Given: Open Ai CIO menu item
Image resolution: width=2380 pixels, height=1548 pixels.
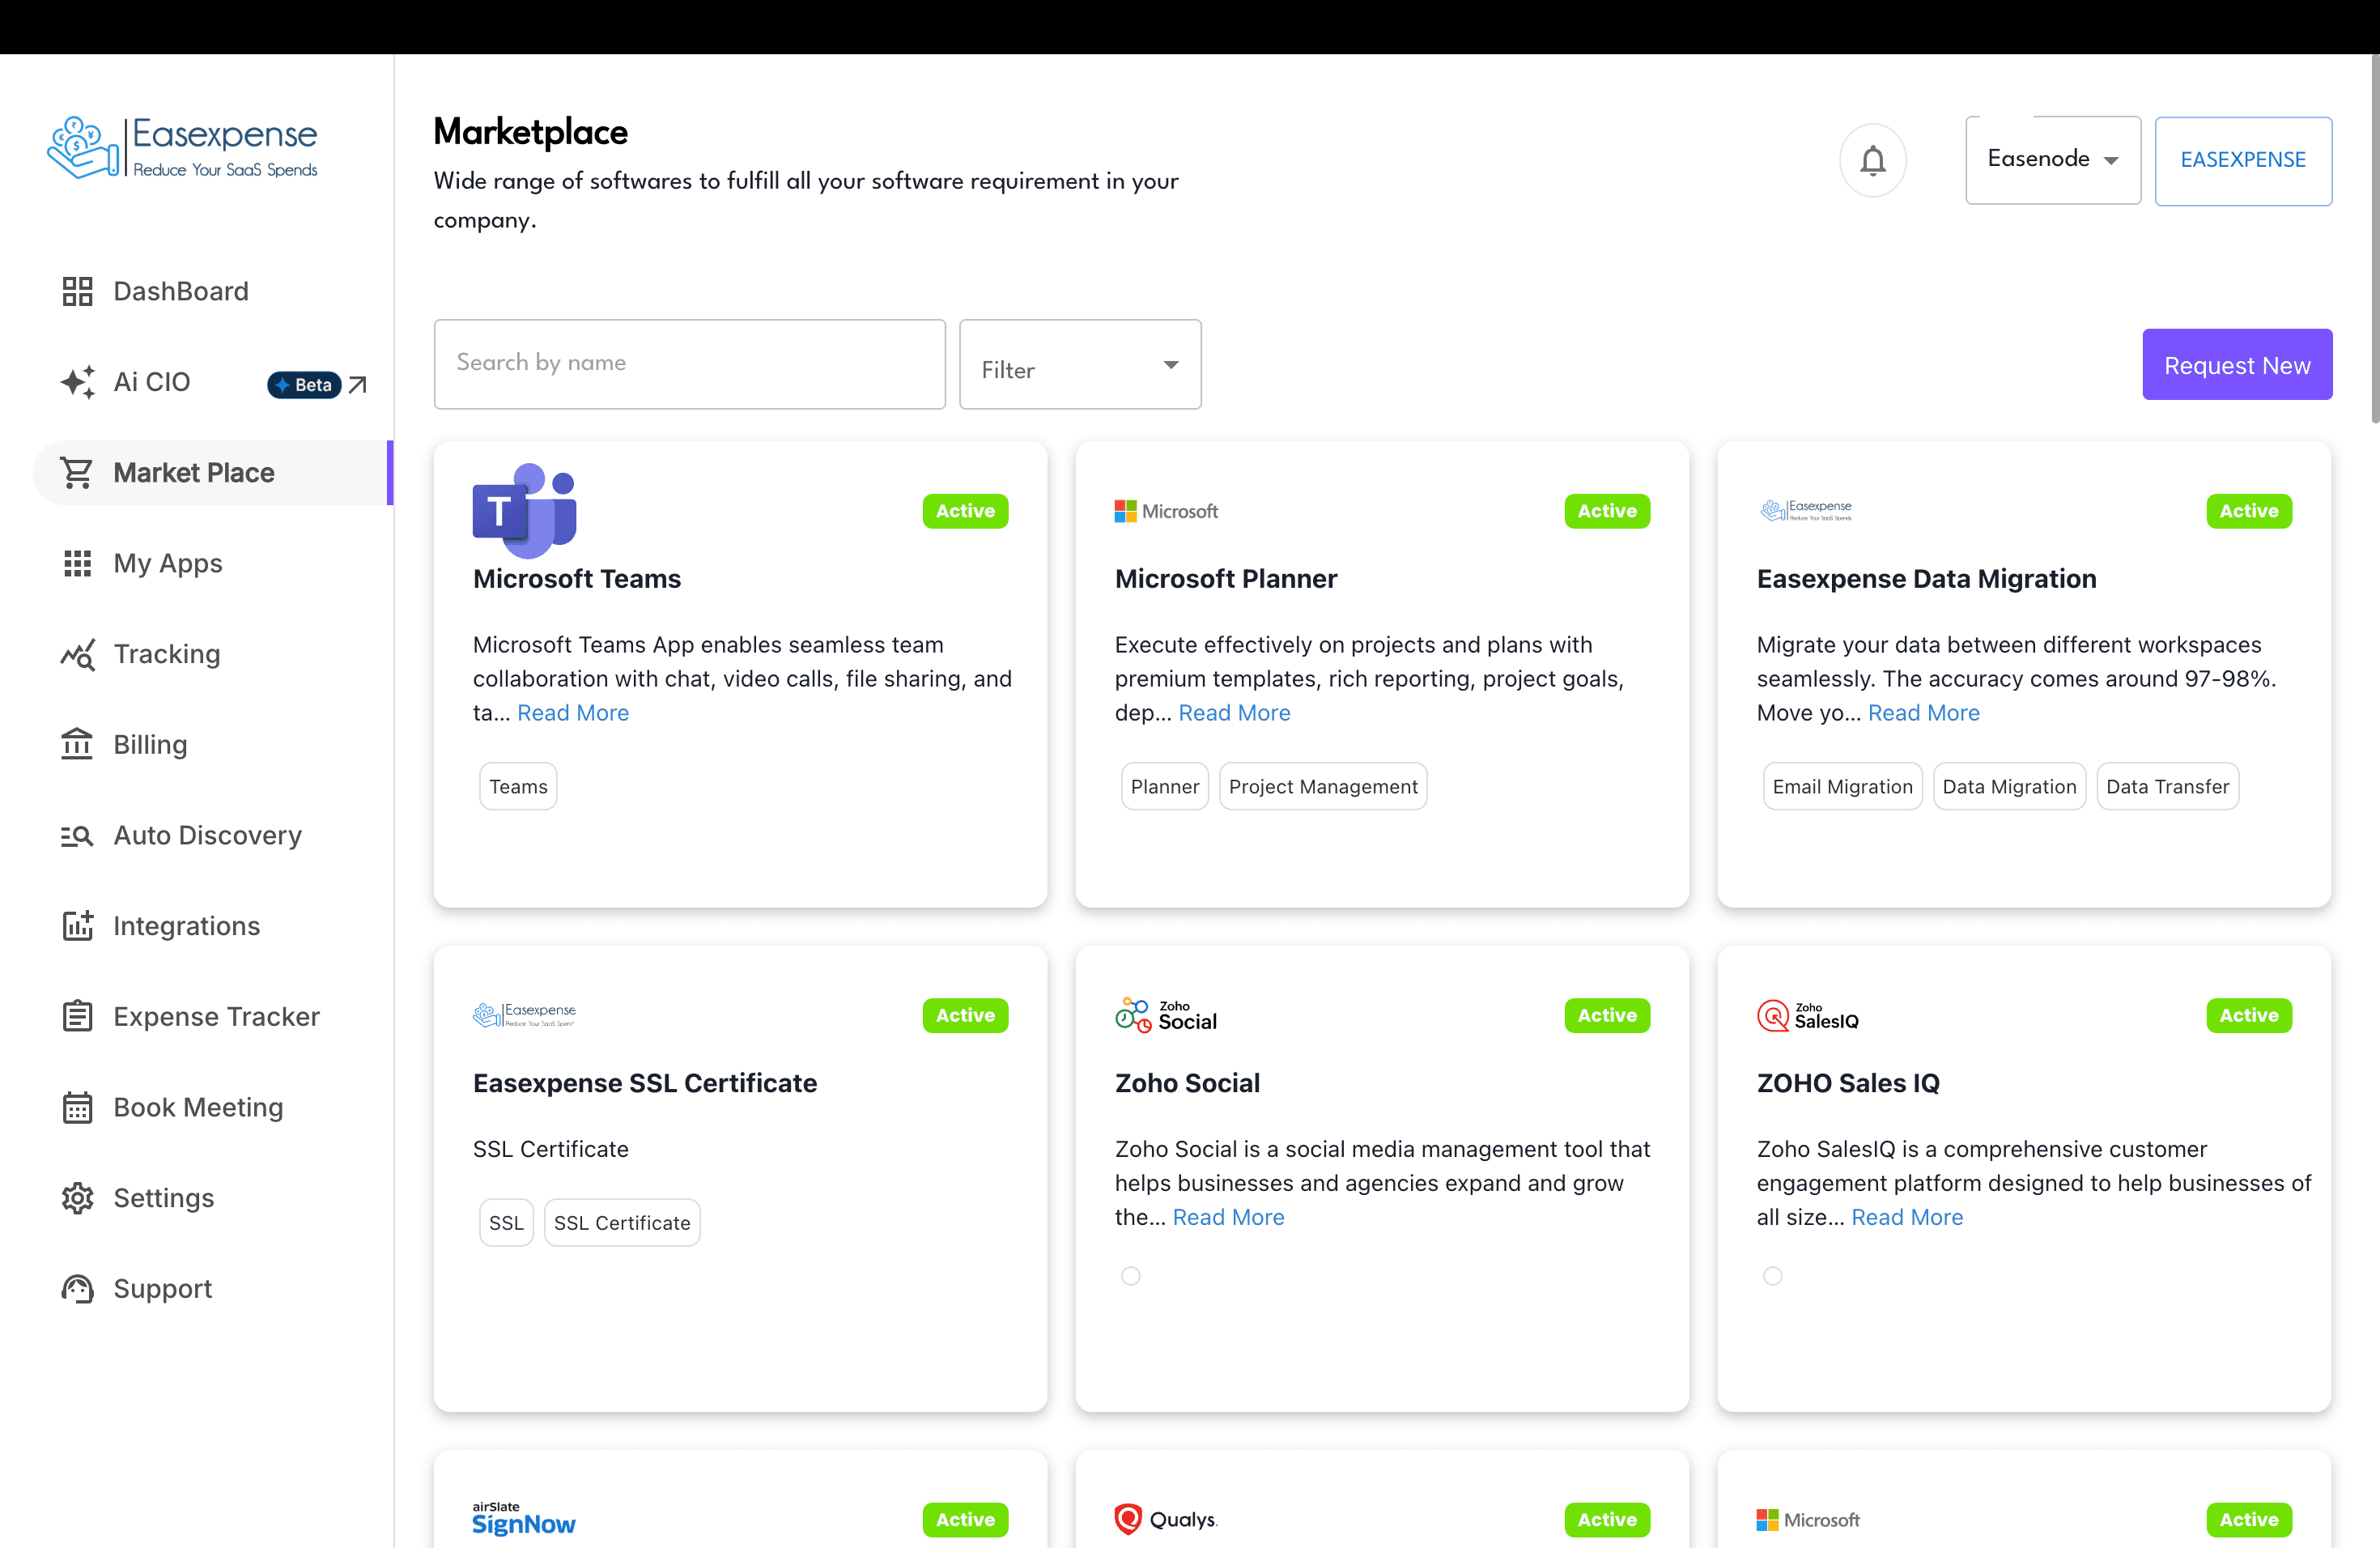Looking at the screenshot, I should coord(152,382).
